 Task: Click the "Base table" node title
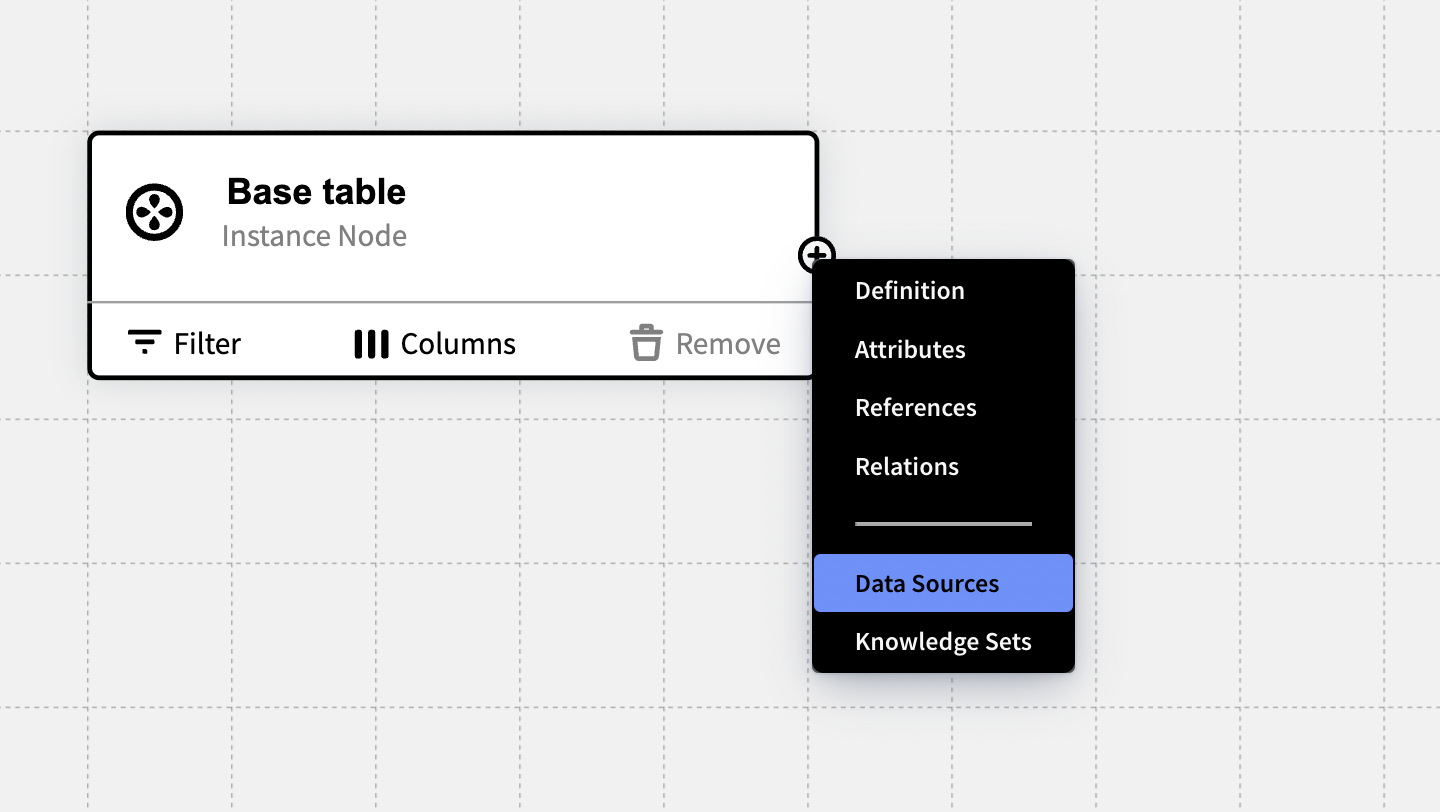(316, 191)
